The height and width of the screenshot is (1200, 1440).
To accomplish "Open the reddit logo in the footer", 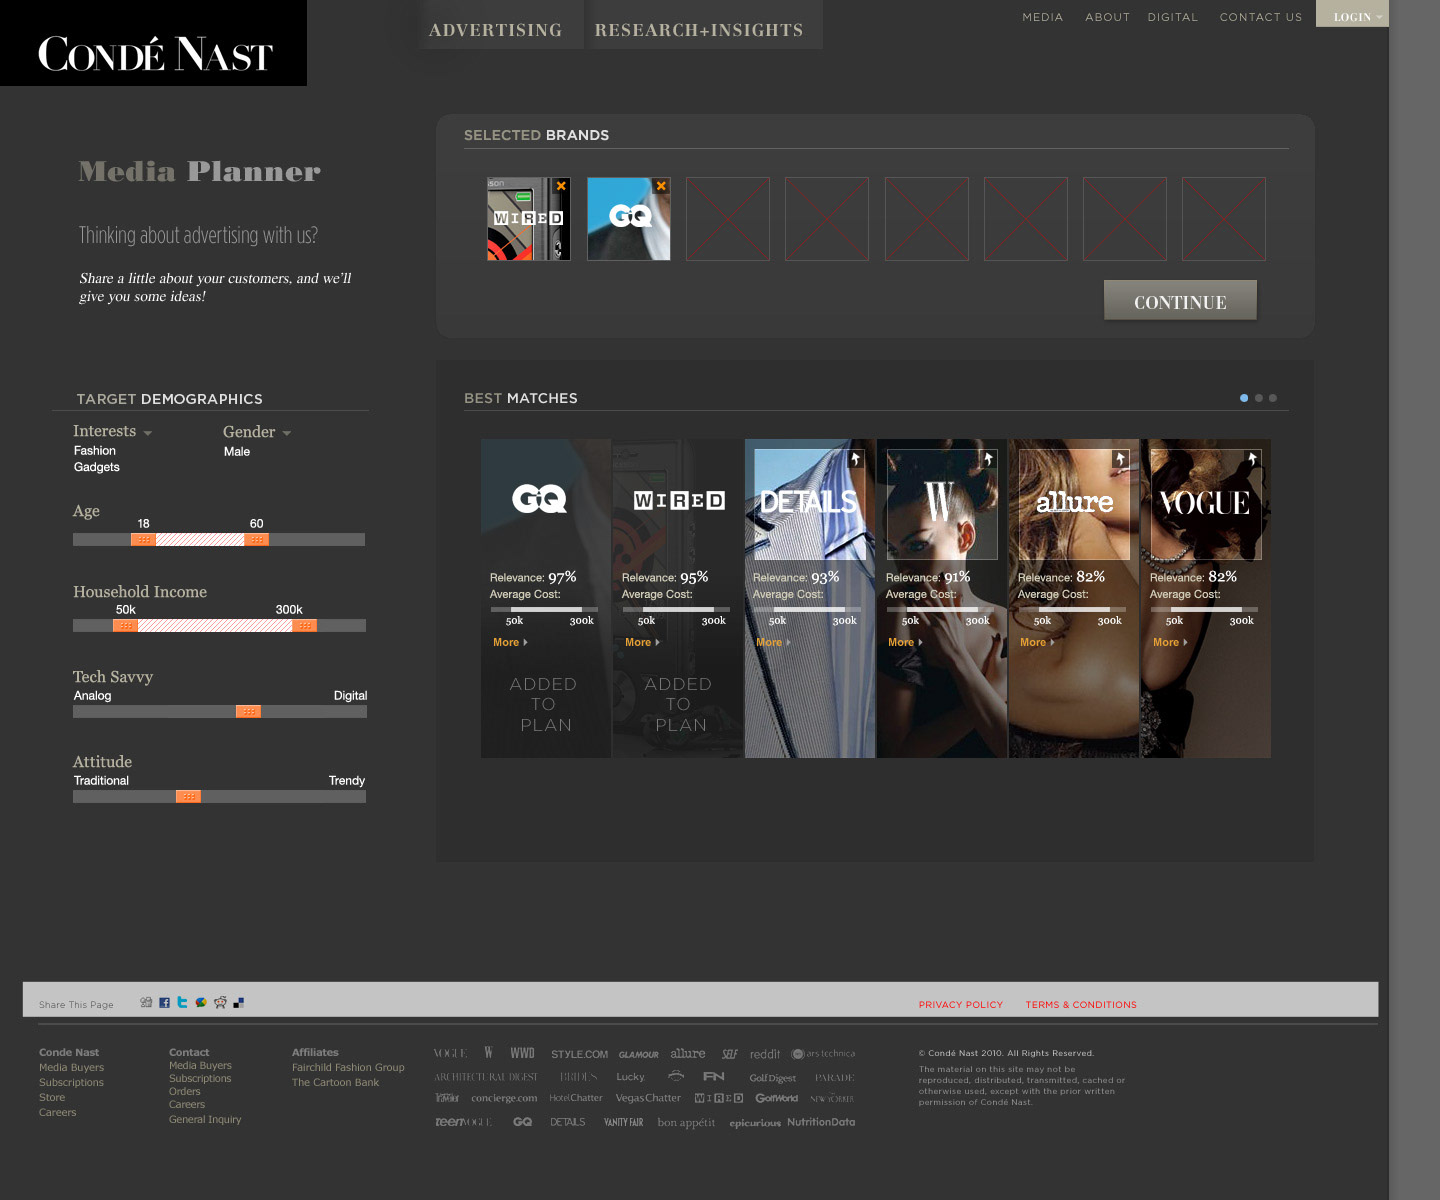I will (x=765, y=1054).
